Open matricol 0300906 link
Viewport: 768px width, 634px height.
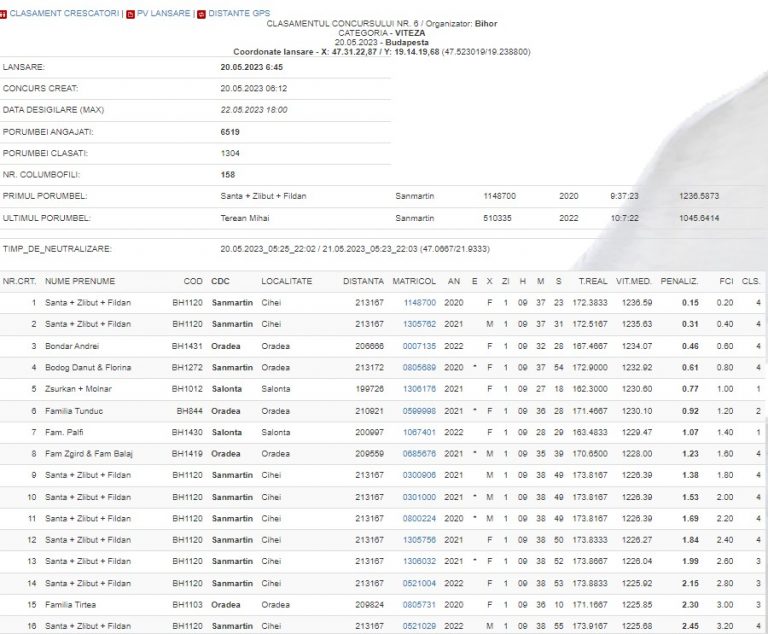[419, 475]
